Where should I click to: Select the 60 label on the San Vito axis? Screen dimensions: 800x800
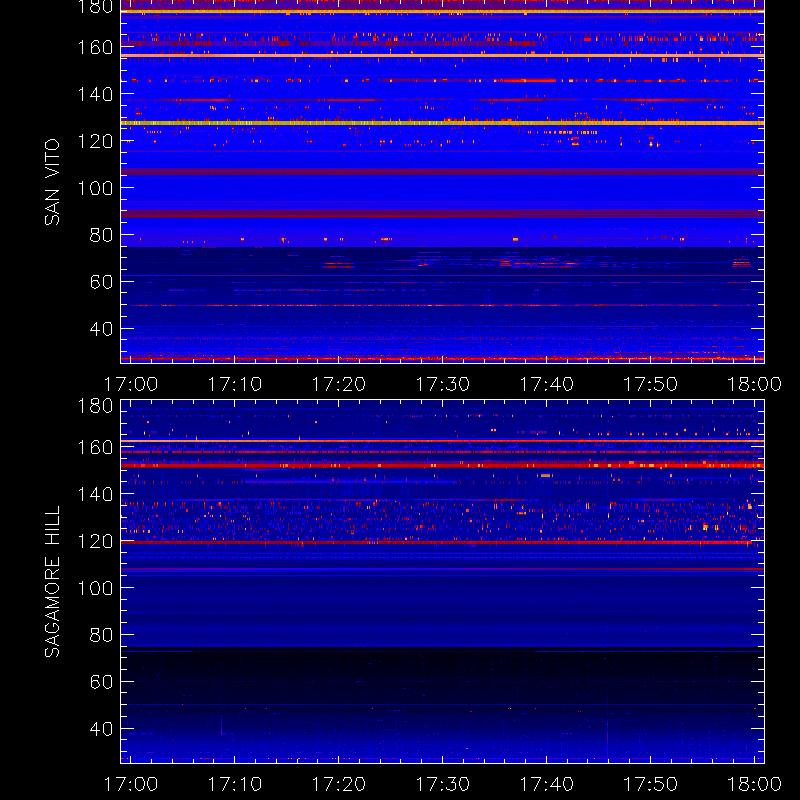click(x=101, y=282)
